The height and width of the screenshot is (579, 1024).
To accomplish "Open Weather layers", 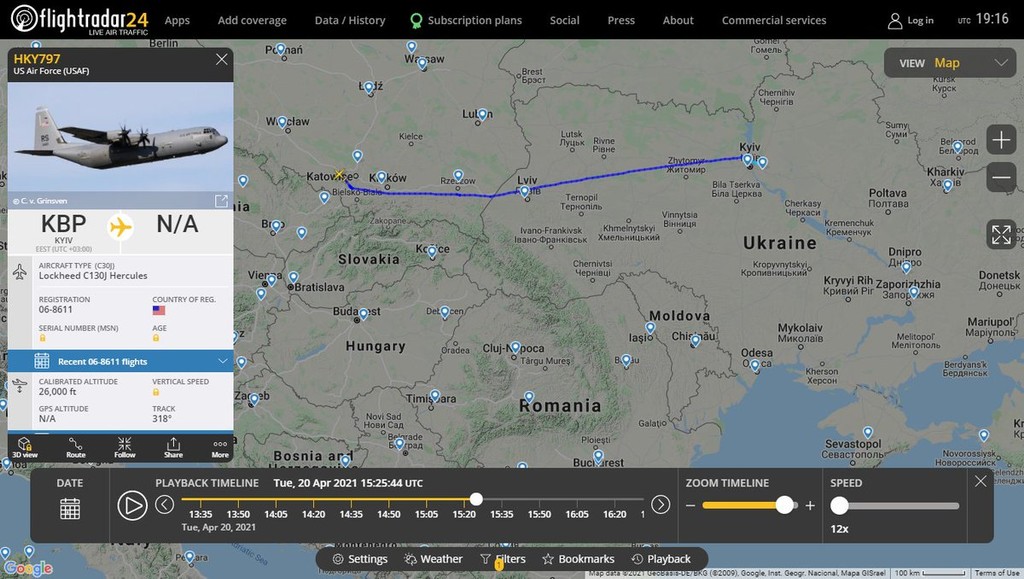I will 433,559.
